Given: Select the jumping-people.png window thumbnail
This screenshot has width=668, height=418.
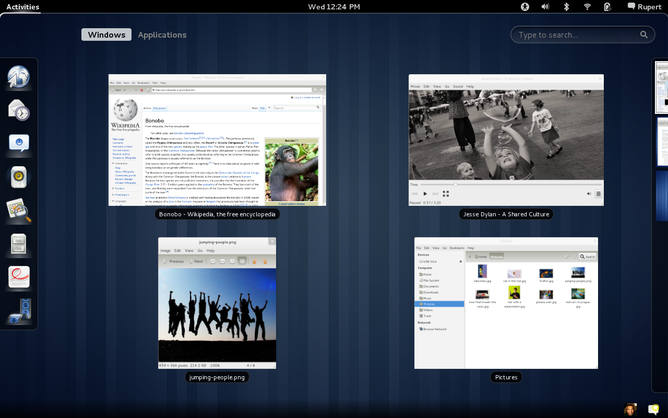Looking at the screenshot, I should 217,303.
